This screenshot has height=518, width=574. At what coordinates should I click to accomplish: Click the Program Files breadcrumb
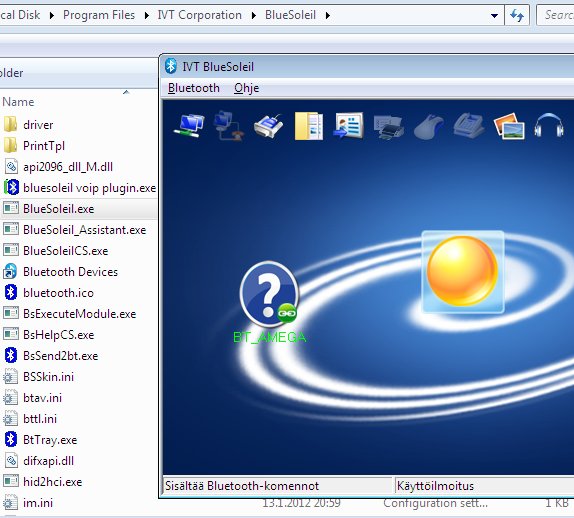click(x=99, y=15)
